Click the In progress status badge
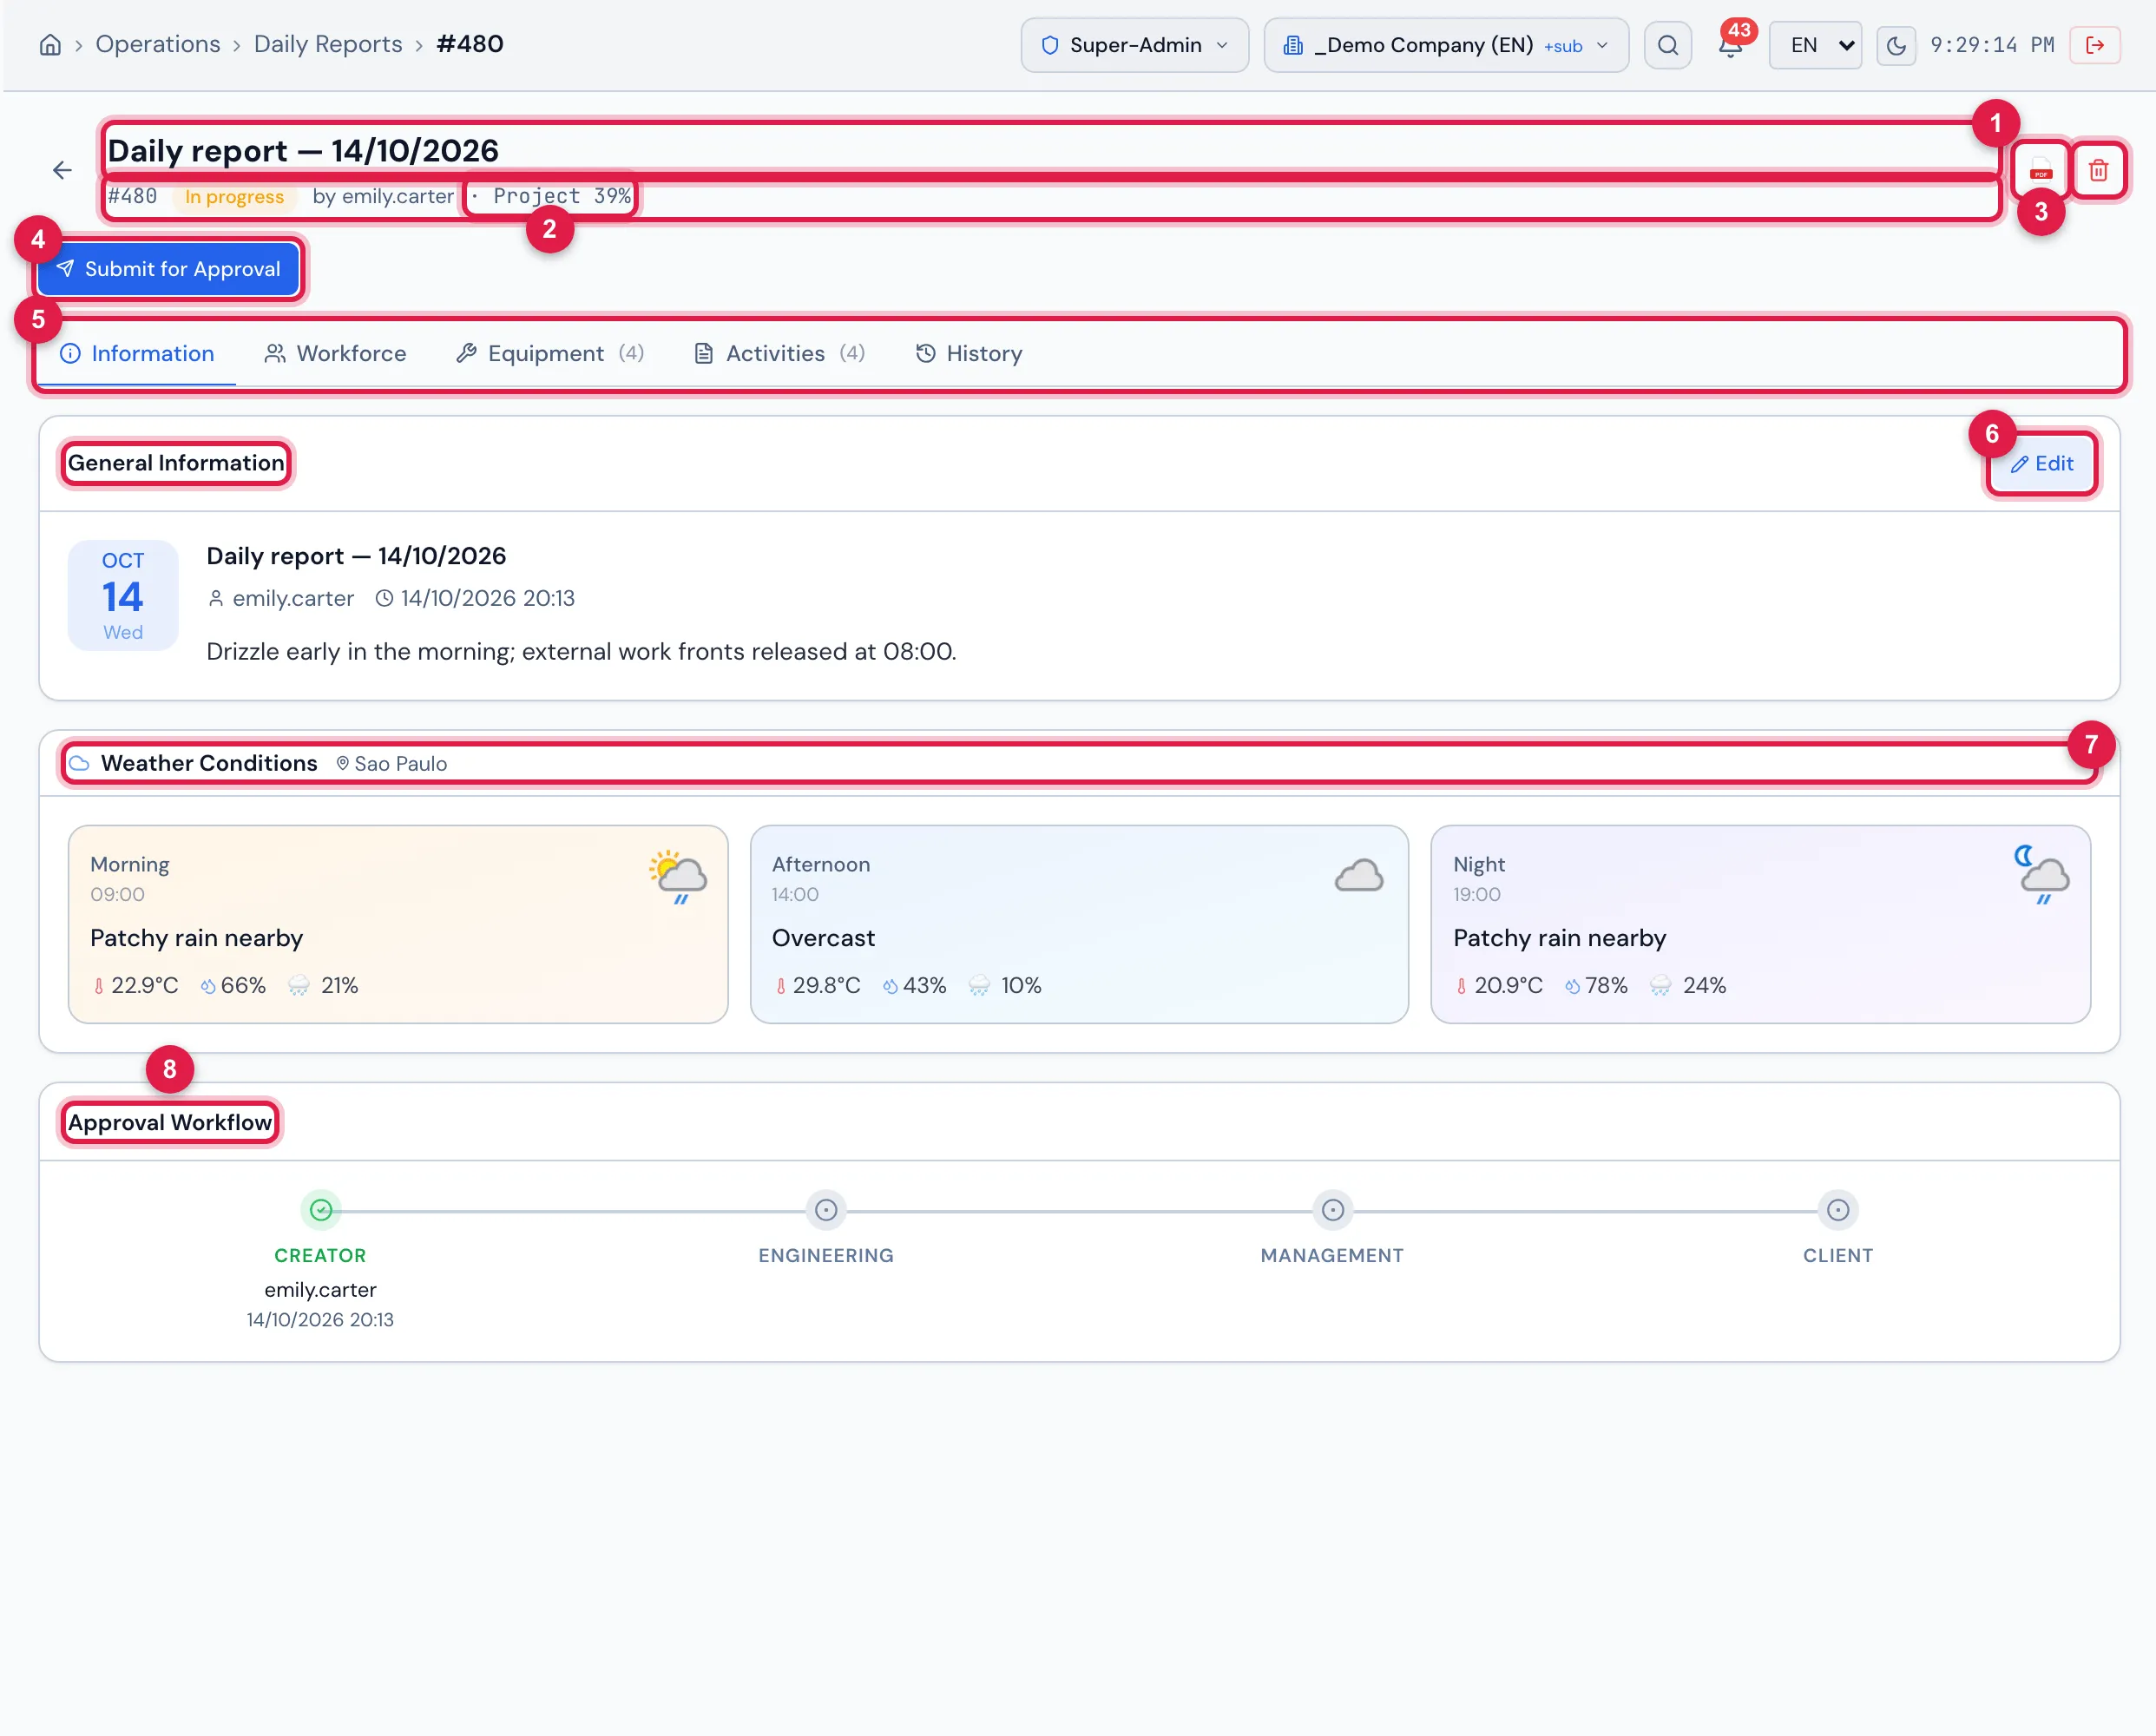Image resolution: width=2156 pixels, height=1736 pixels. point(234,197)
